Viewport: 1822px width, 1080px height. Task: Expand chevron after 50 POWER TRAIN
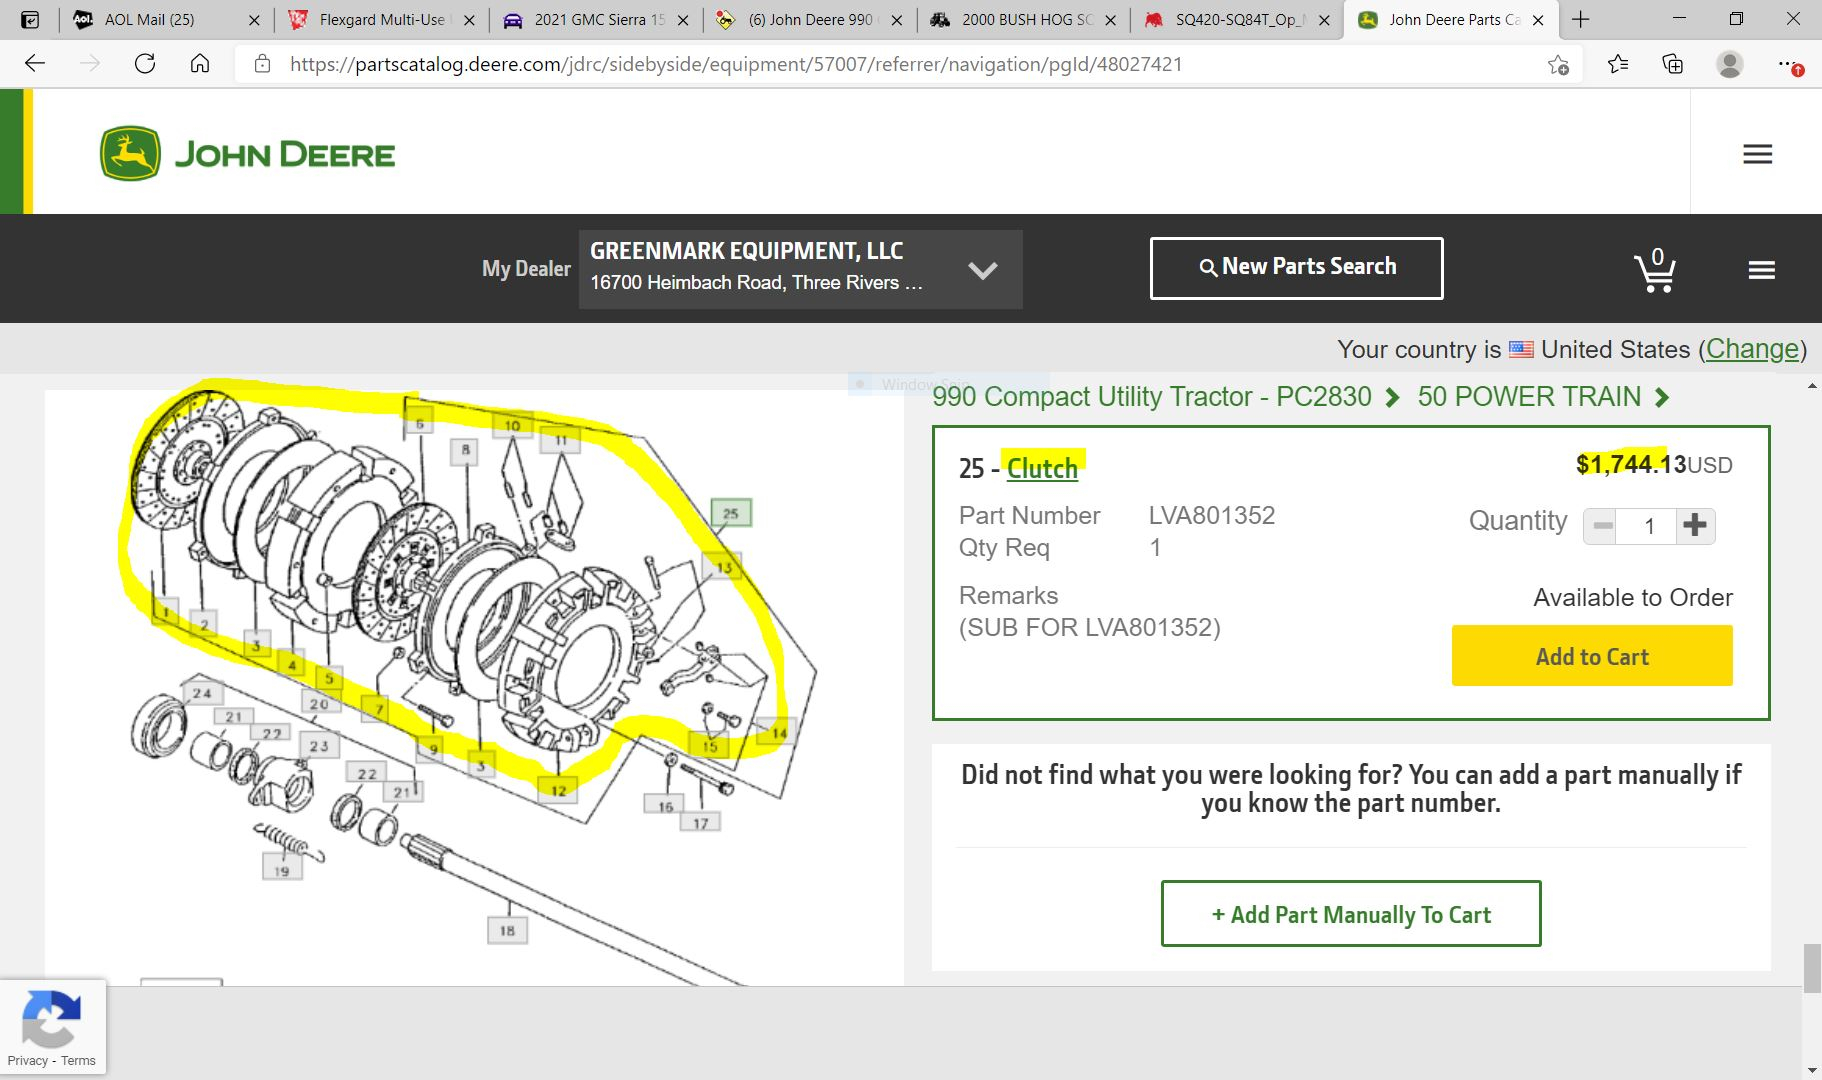(1662, 398)
